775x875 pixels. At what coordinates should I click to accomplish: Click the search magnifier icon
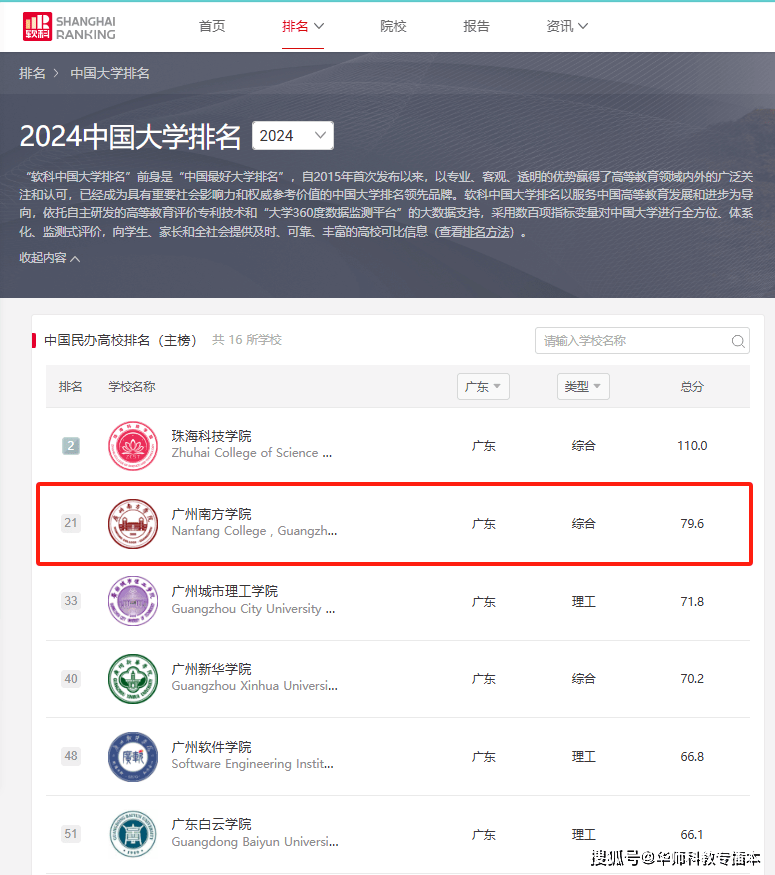[738, 341]
